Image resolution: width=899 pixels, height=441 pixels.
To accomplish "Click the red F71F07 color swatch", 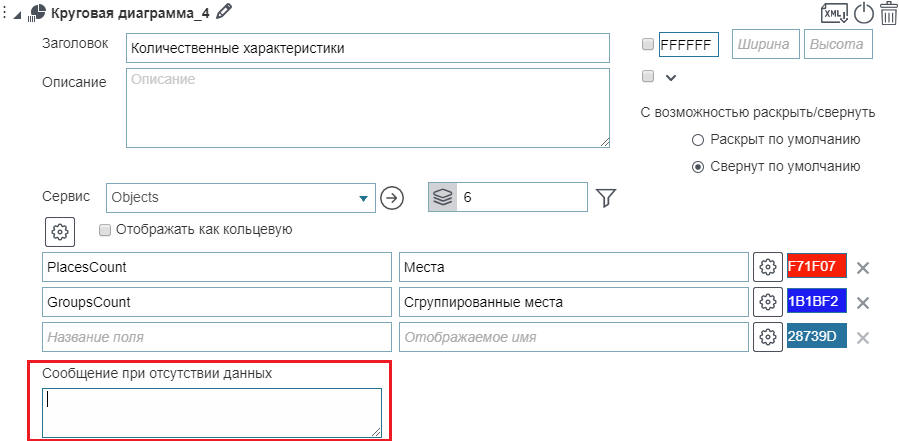I will pos(816,267).
